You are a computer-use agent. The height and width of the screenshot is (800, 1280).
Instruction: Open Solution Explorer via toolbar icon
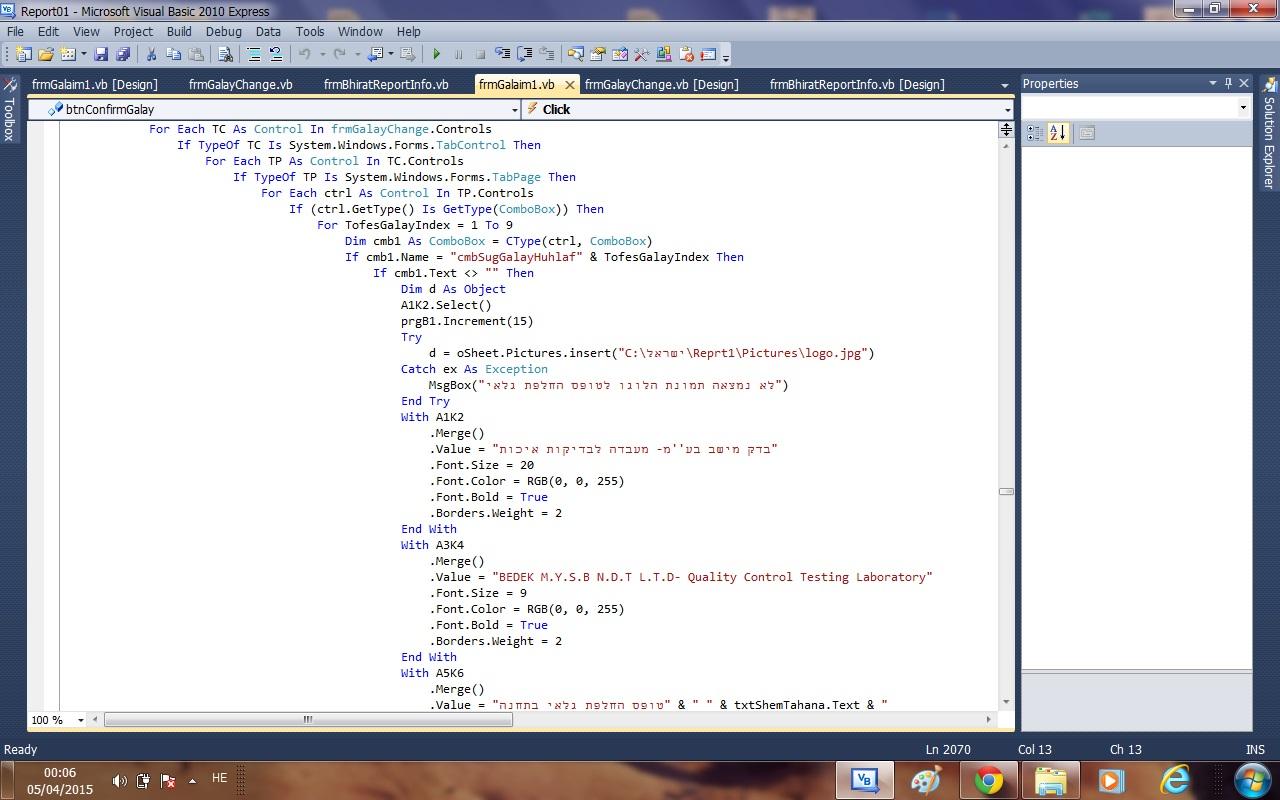pyautogui.click(x=575, y=54)
